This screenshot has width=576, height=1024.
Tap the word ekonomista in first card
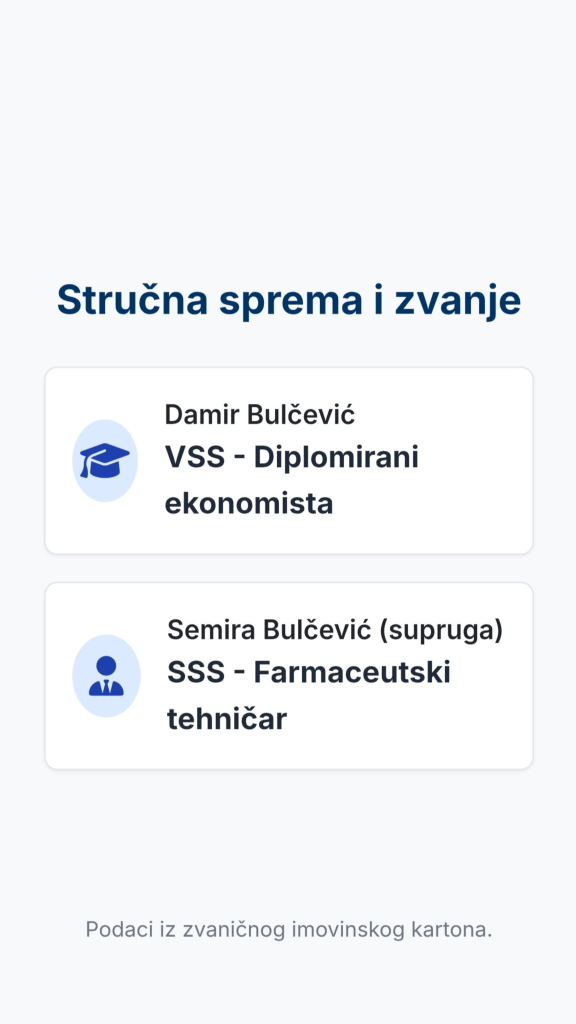(x=249, y=504)
